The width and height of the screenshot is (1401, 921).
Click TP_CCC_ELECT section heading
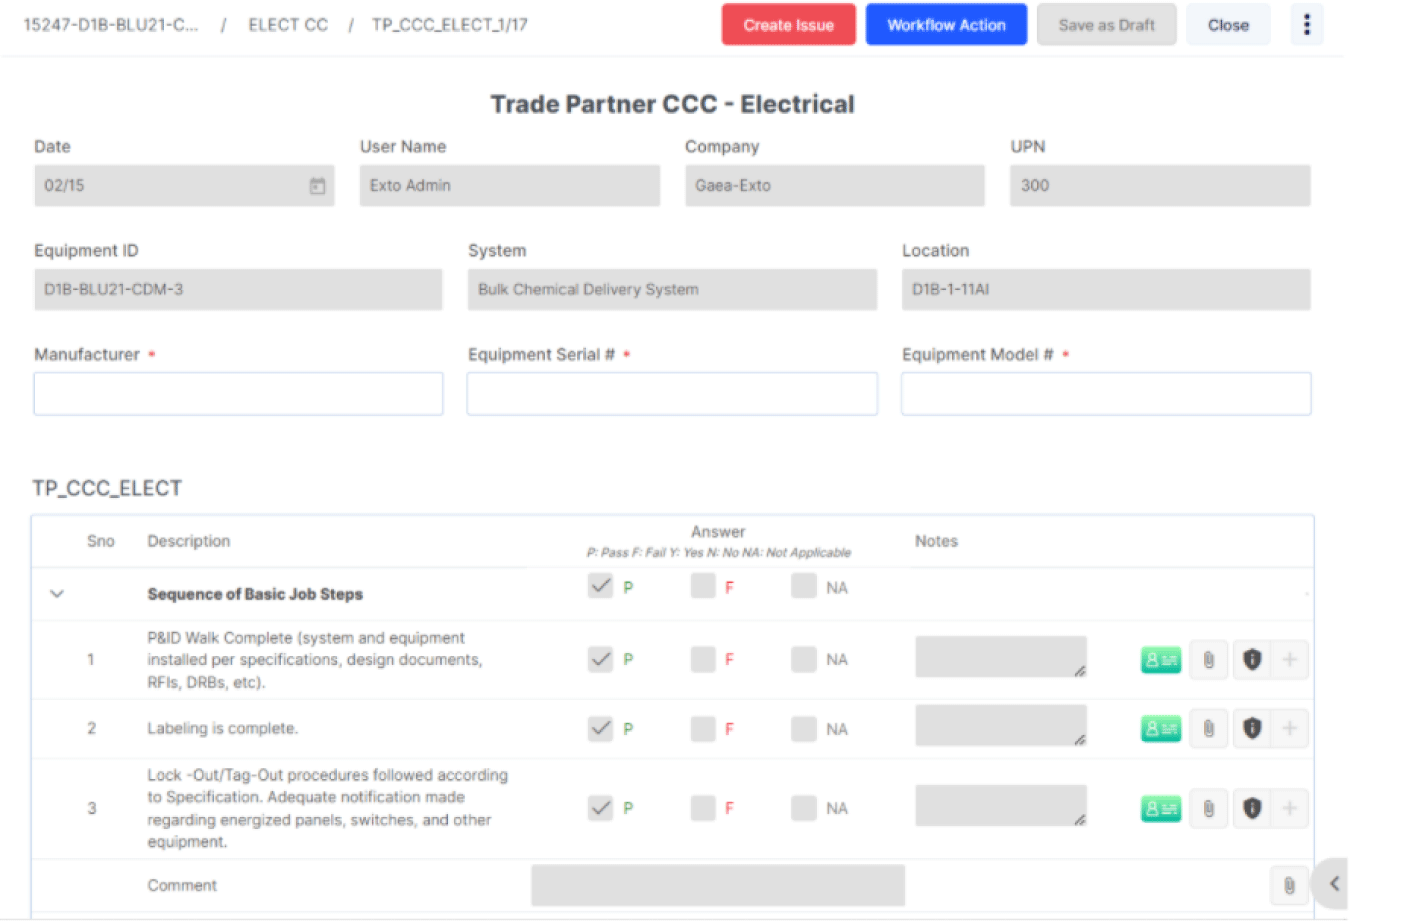pos(107,489)
